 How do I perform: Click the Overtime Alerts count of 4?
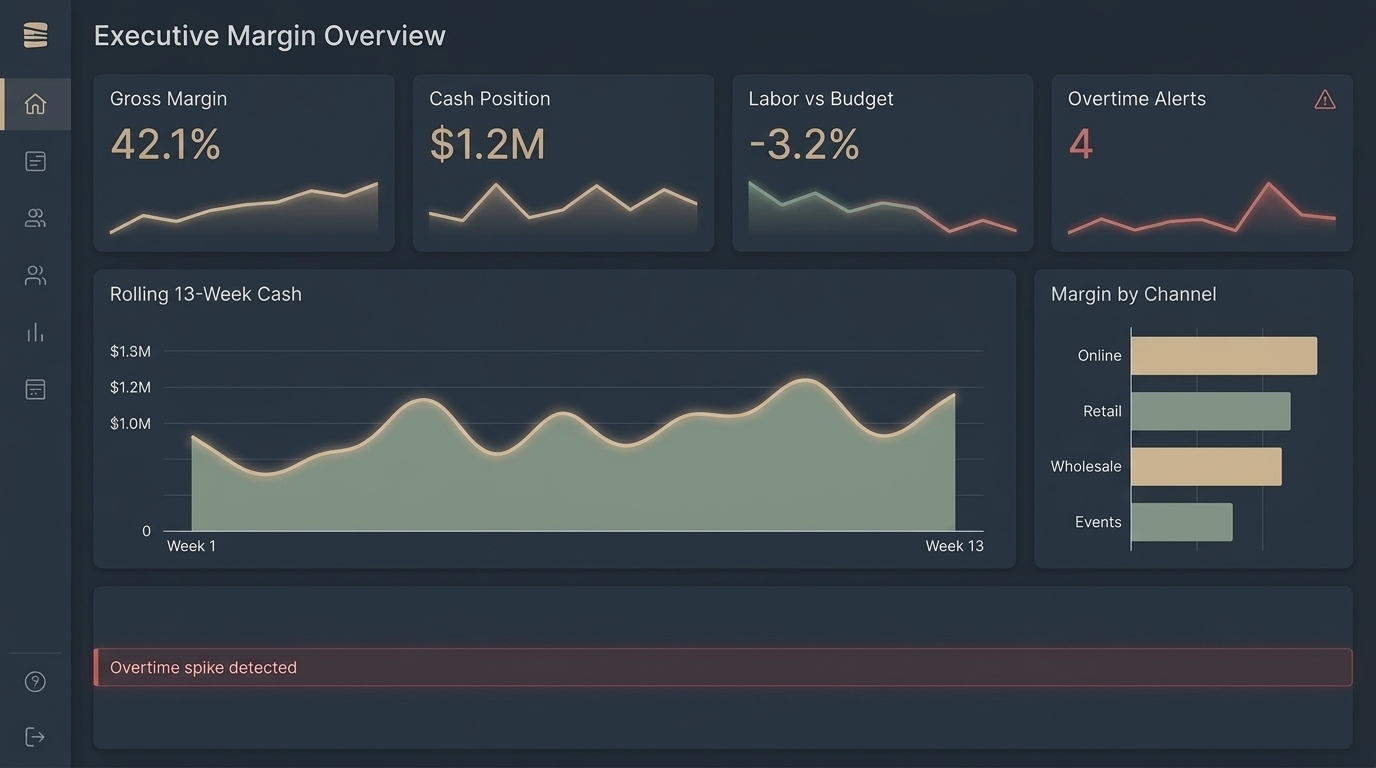(1080, 144)
